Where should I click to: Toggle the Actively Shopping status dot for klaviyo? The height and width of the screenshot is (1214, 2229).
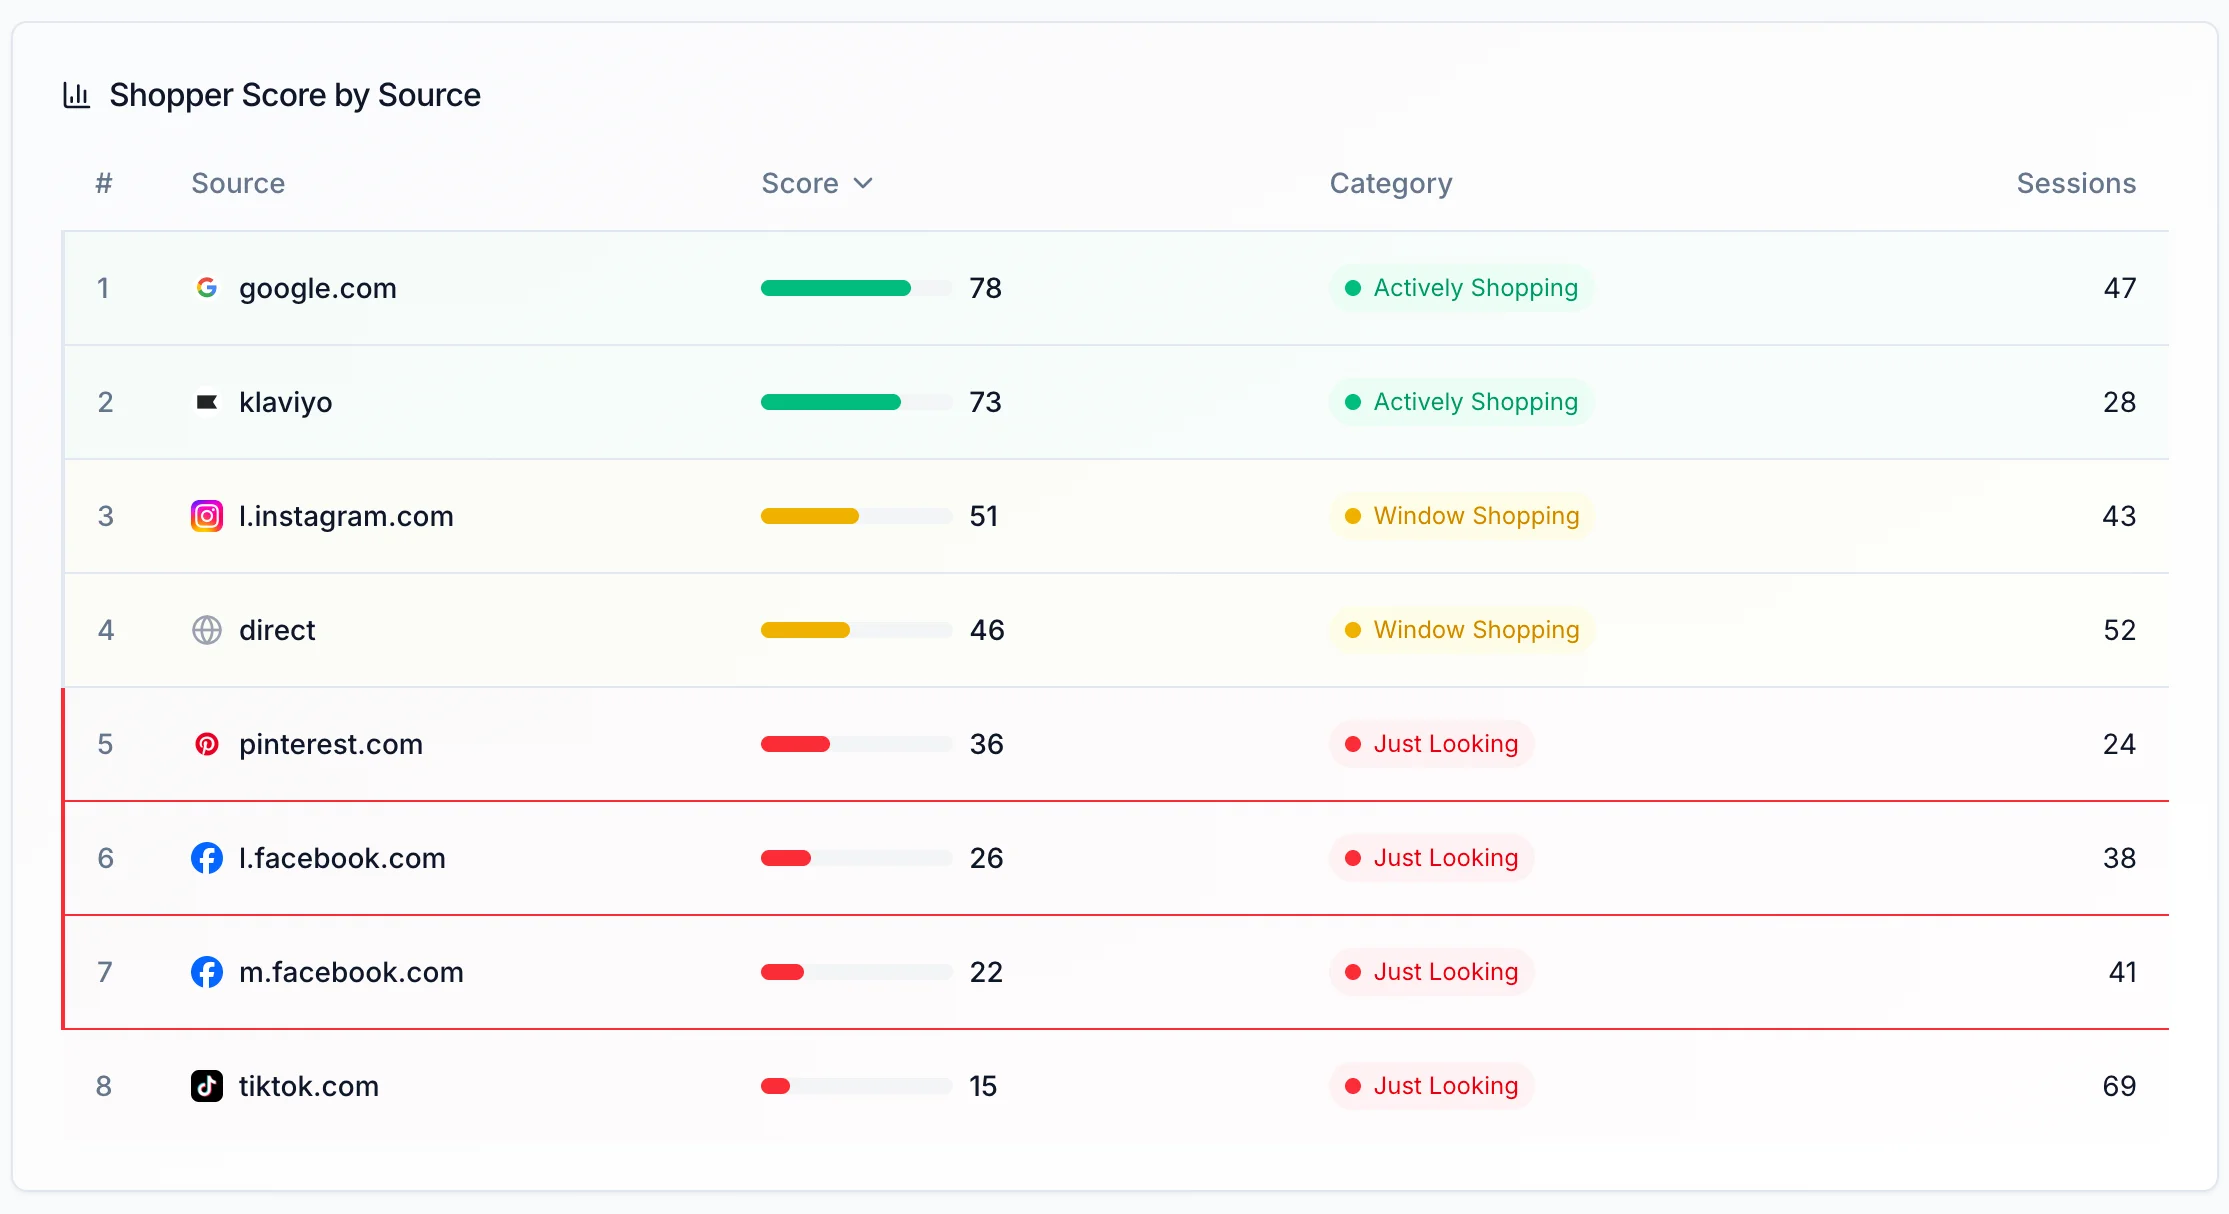[x=1354, y=402]
